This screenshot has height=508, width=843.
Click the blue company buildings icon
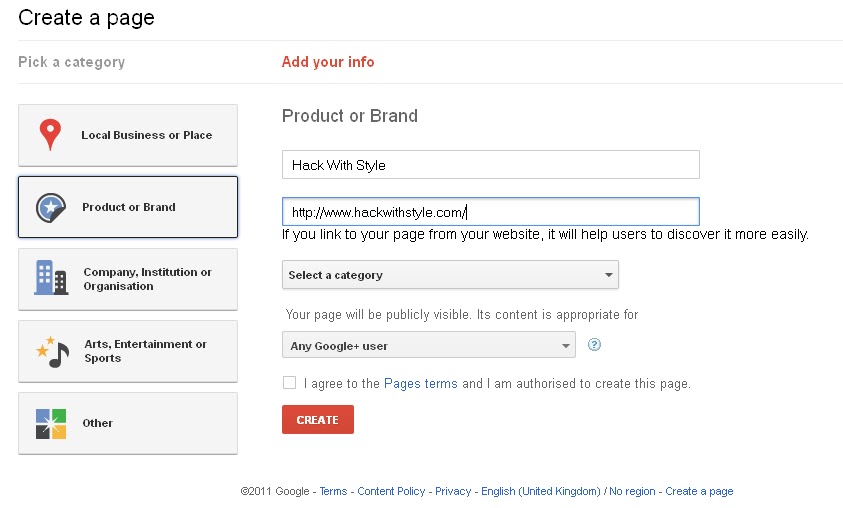click(x=51, y=278)
